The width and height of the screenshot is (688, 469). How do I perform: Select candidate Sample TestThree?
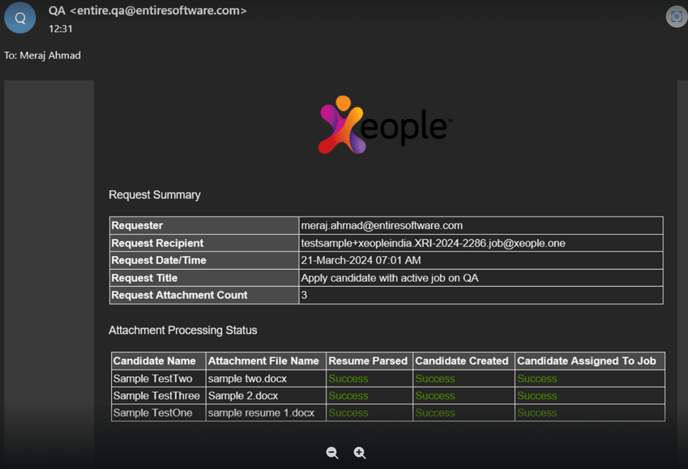156,396
